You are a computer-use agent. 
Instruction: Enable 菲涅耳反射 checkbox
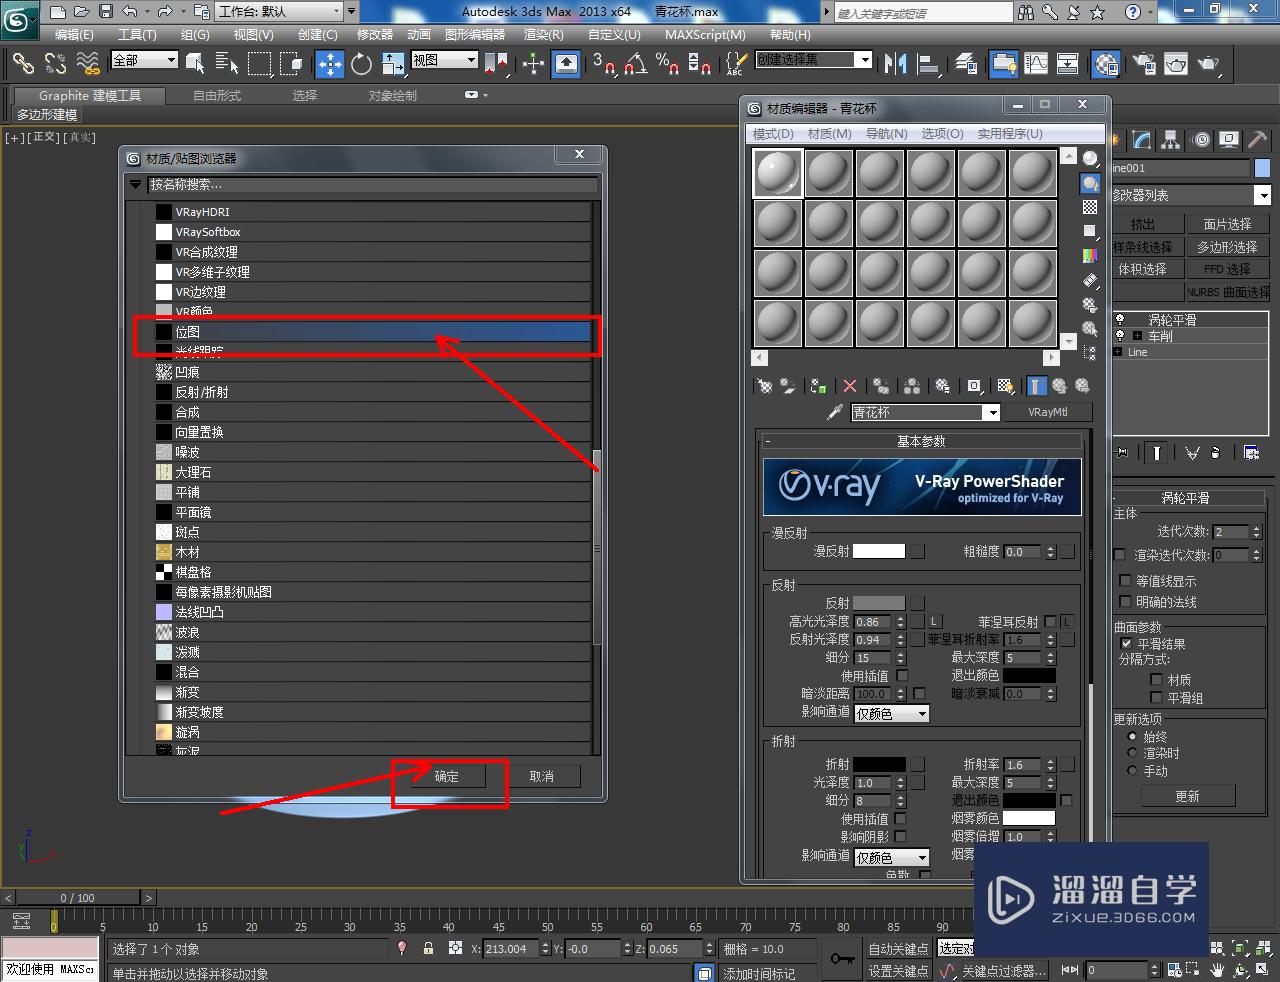(1050, 621)
